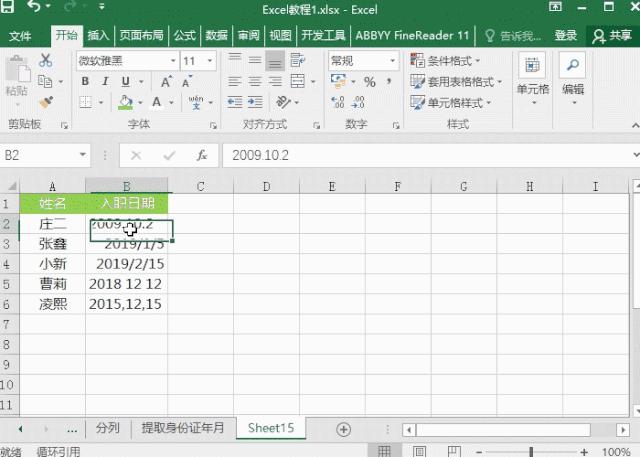The width and height of the screenshot is (640, 457).
Task: Increase decimal places
Action: coord(338,102)
